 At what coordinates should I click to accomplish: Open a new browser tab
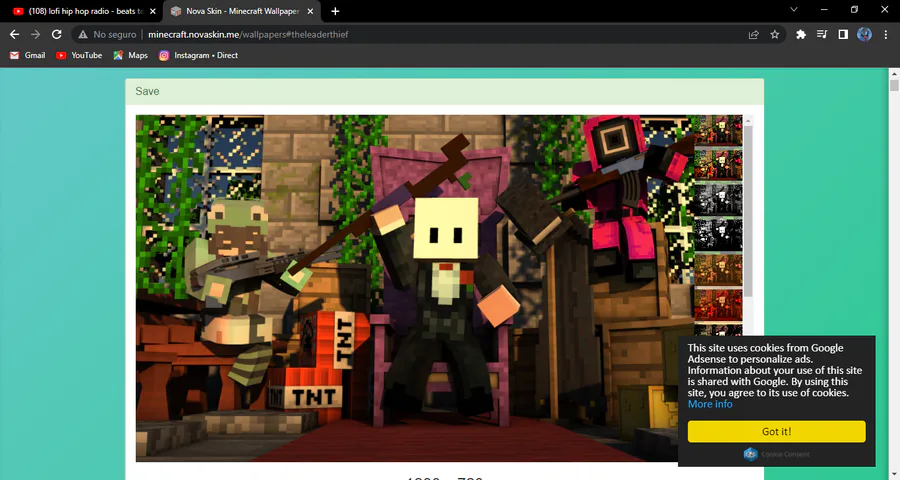[335, 11]
